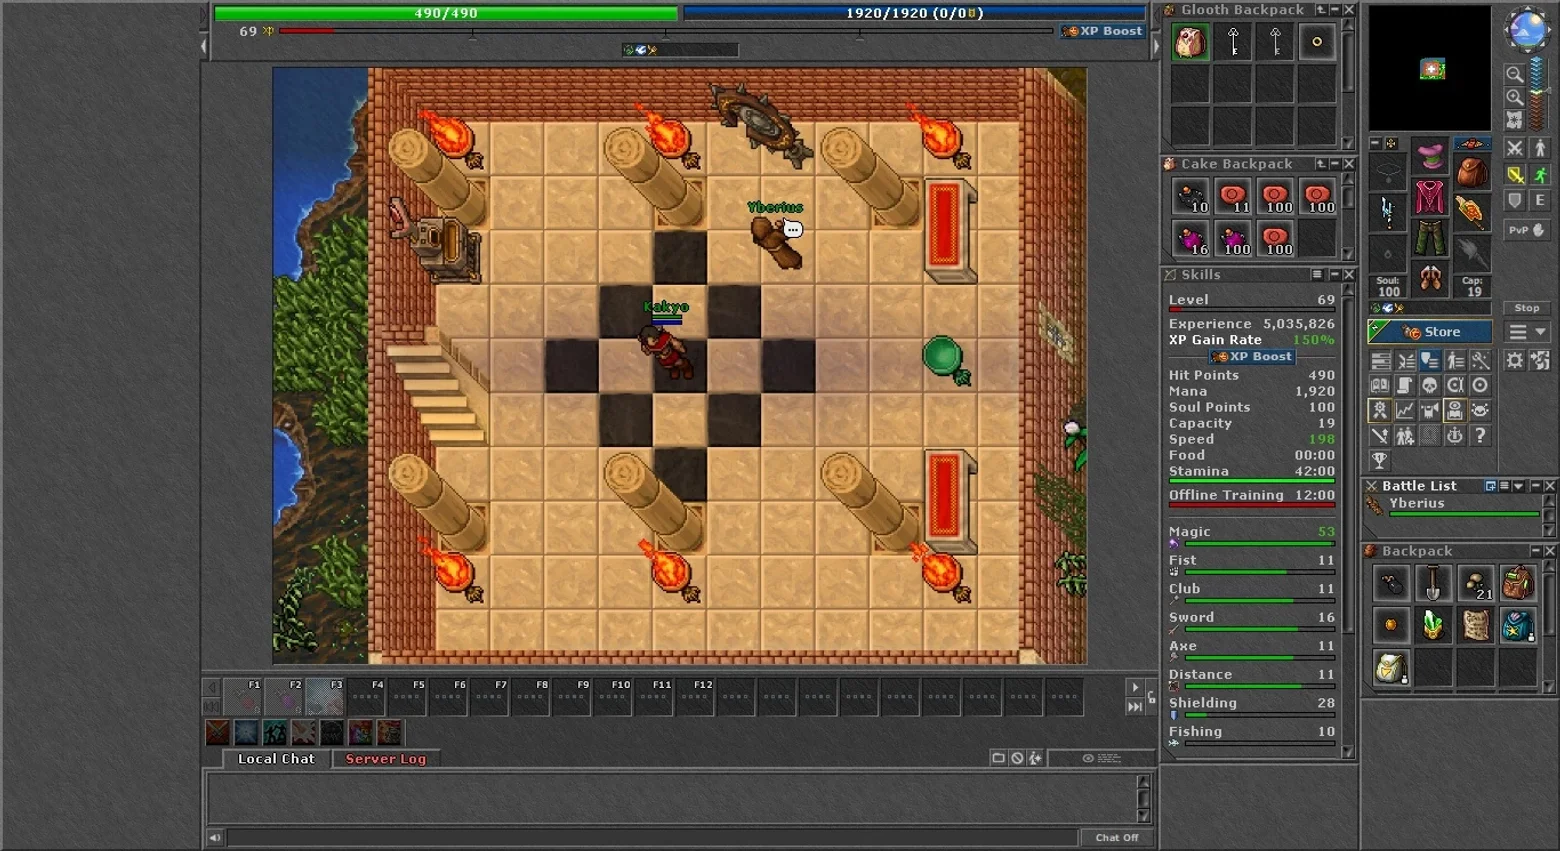
Task: Click the speaker icon beside the chat input
Action: pyautogui.click(x=214, y=837)
